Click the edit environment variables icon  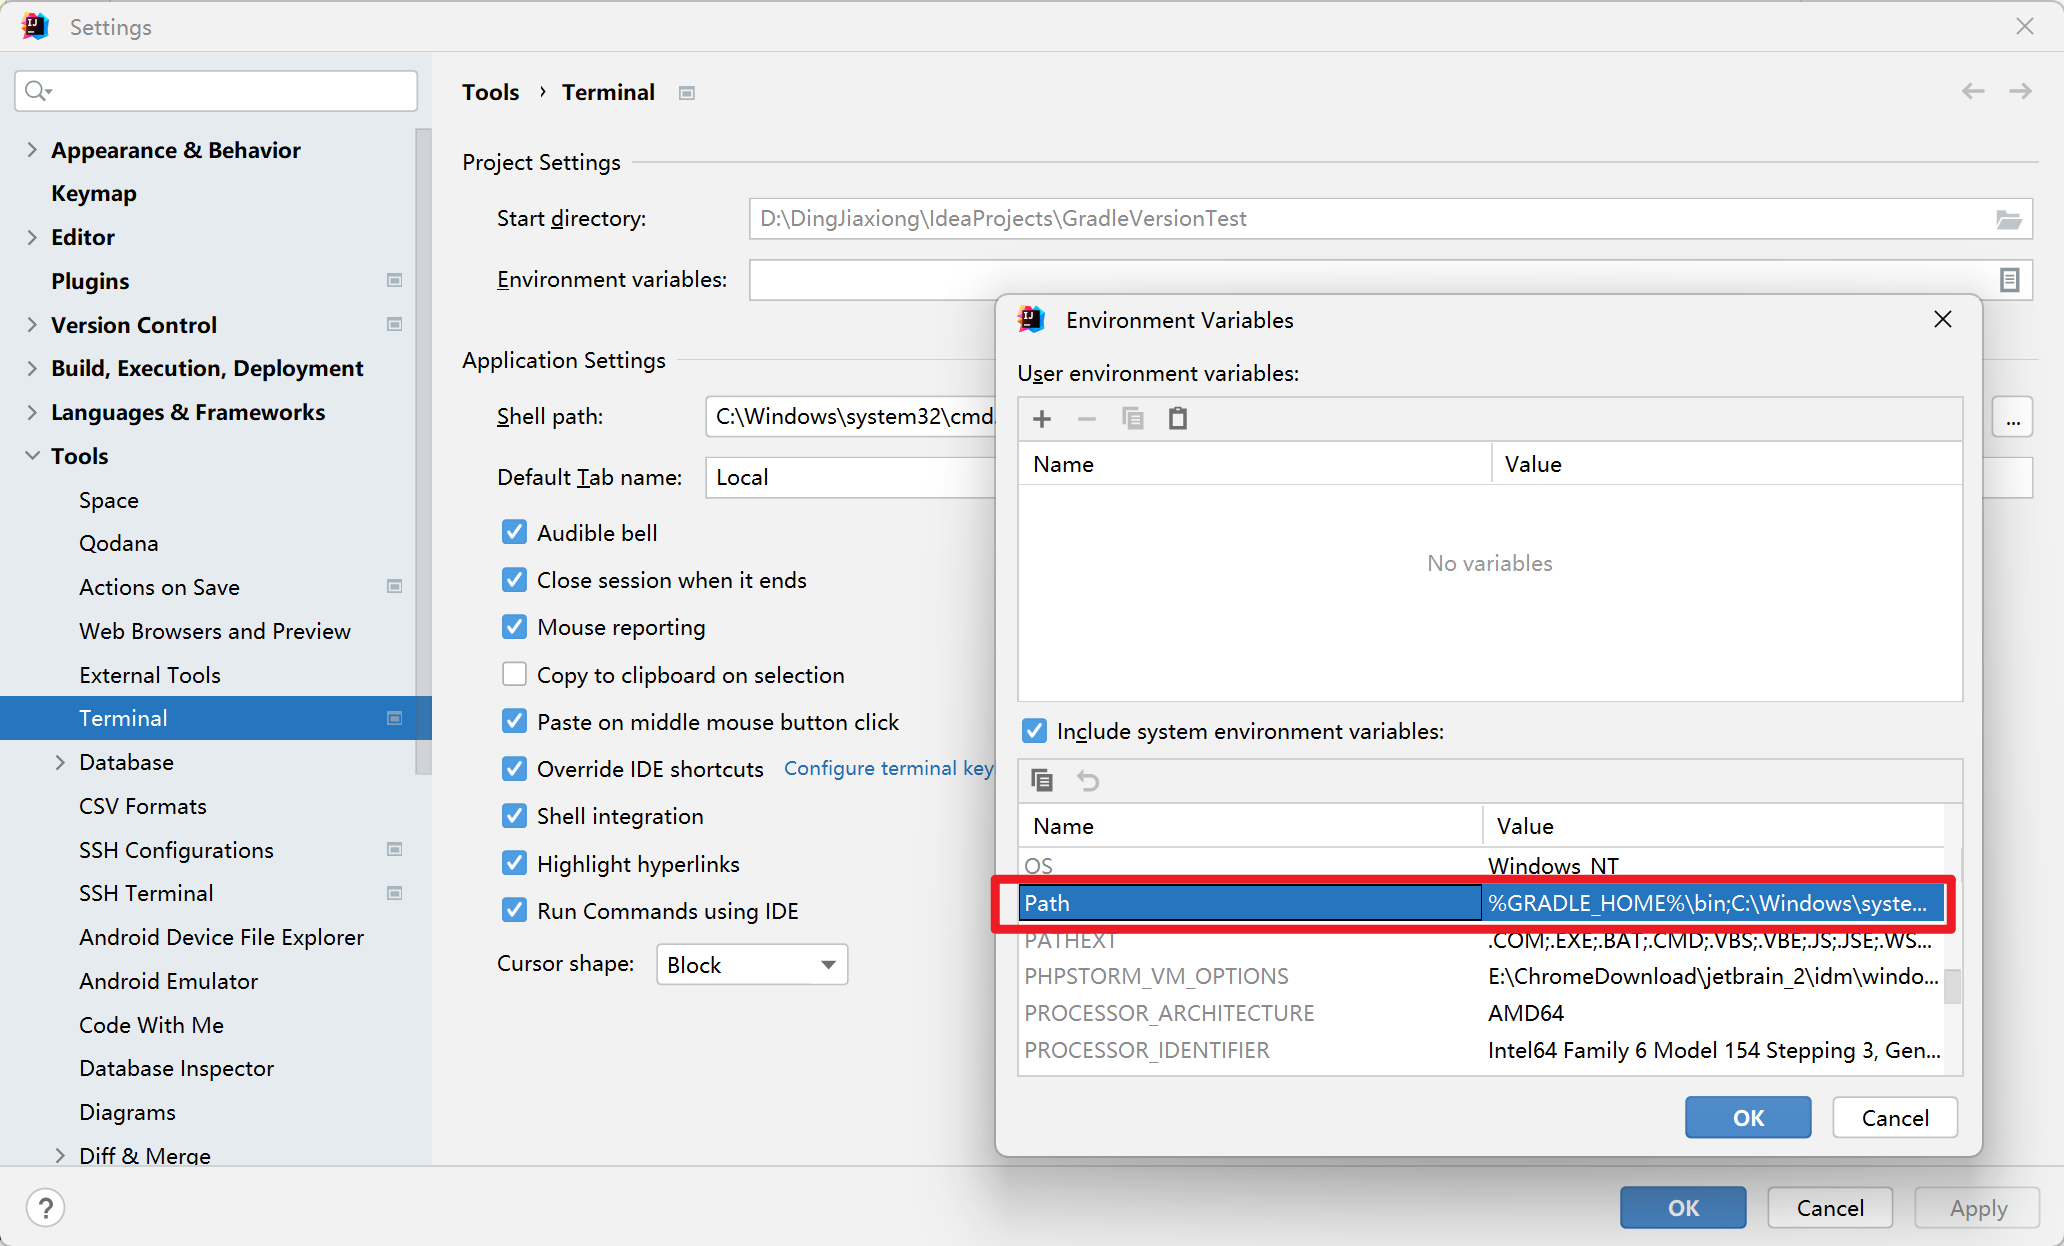point(2009,279)
